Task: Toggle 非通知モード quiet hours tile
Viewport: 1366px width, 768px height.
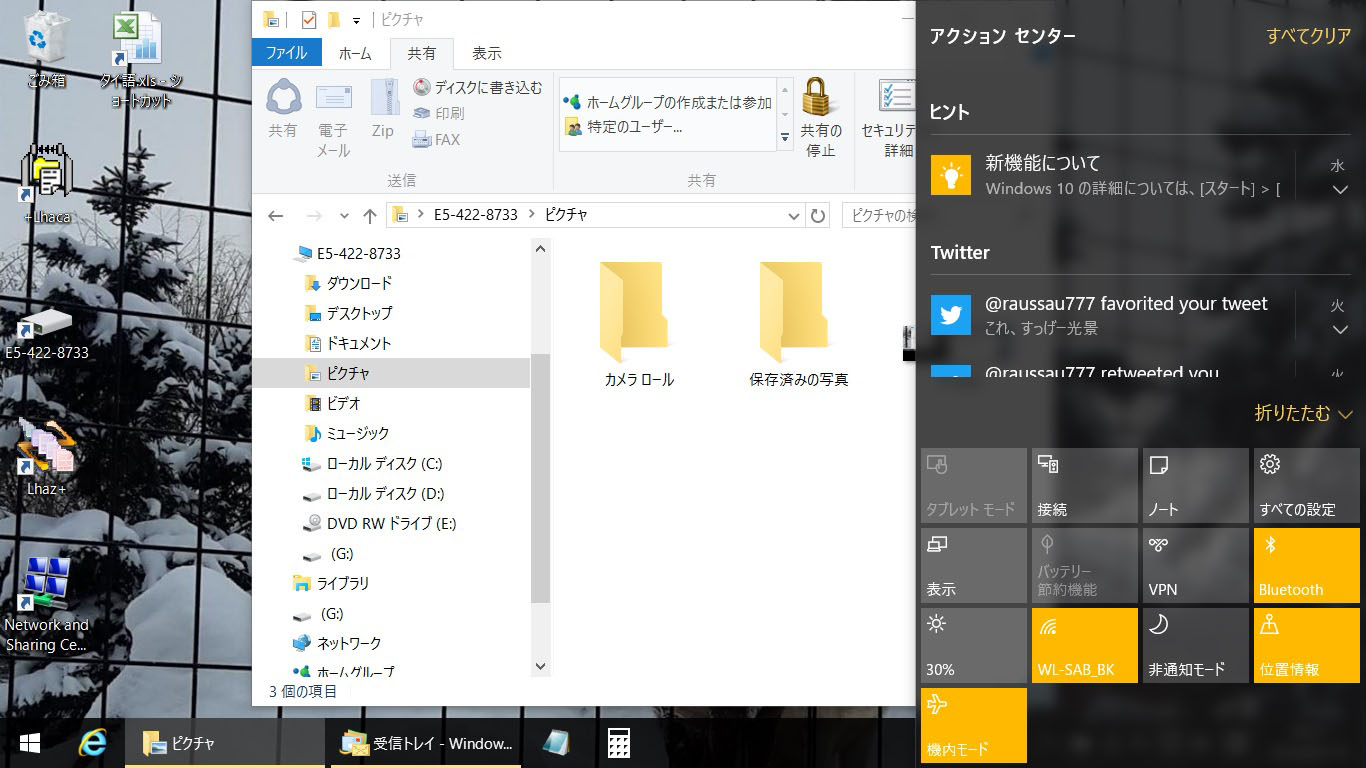Action: coord(1196,645)
